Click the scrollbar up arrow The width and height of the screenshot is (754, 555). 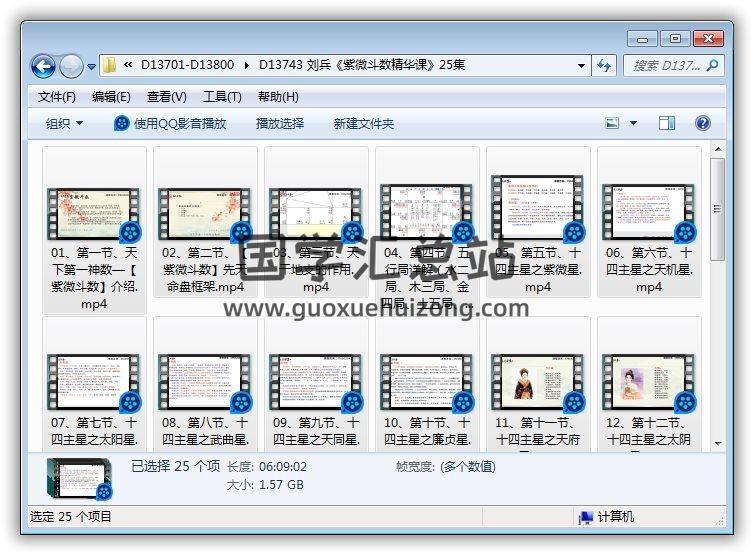(x=718, y=150)
